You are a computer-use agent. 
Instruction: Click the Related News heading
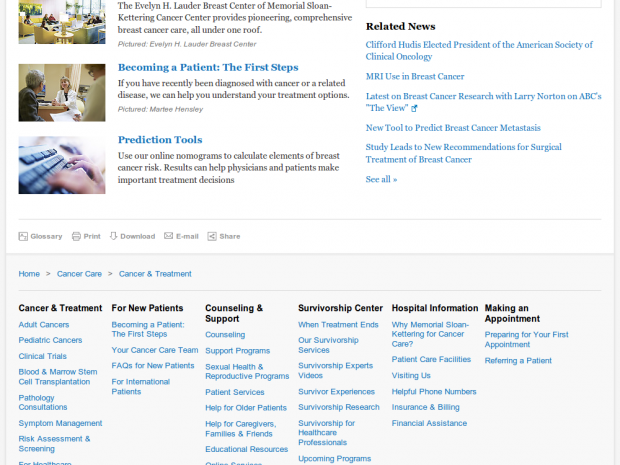[401, 26]
